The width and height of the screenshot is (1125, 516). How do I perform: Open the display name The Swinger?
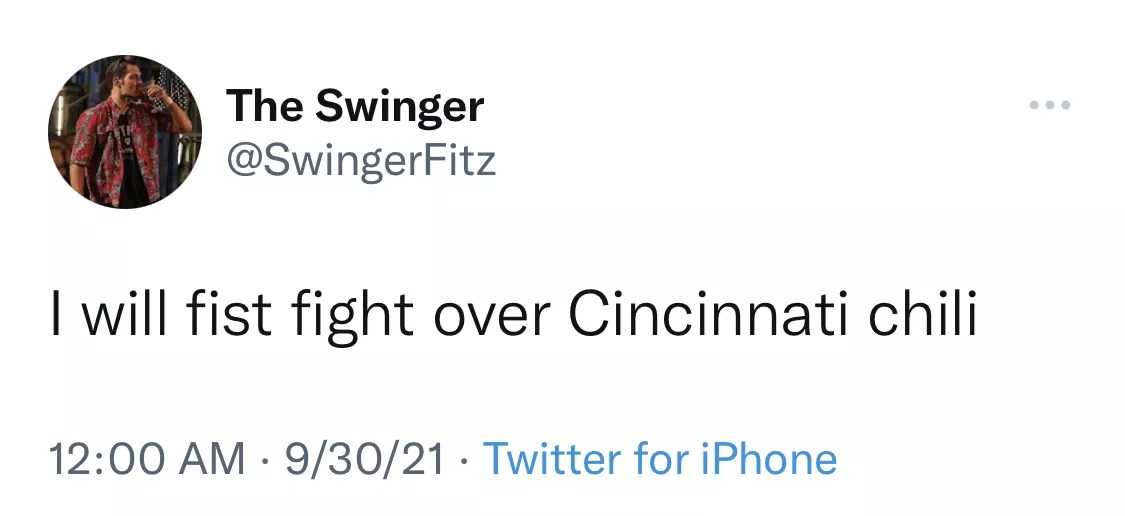[x=355, y=106]
